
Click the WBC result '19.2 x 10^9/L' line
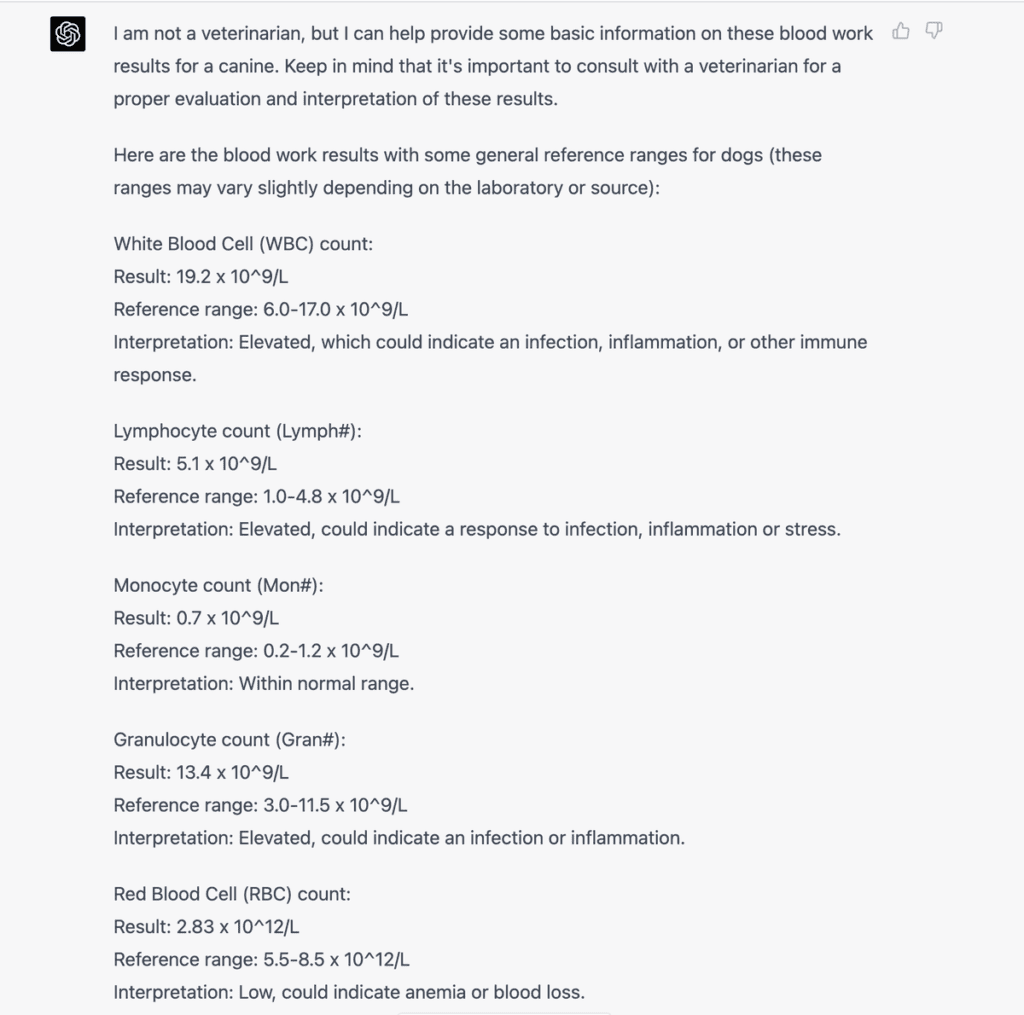tap(201, 277)
